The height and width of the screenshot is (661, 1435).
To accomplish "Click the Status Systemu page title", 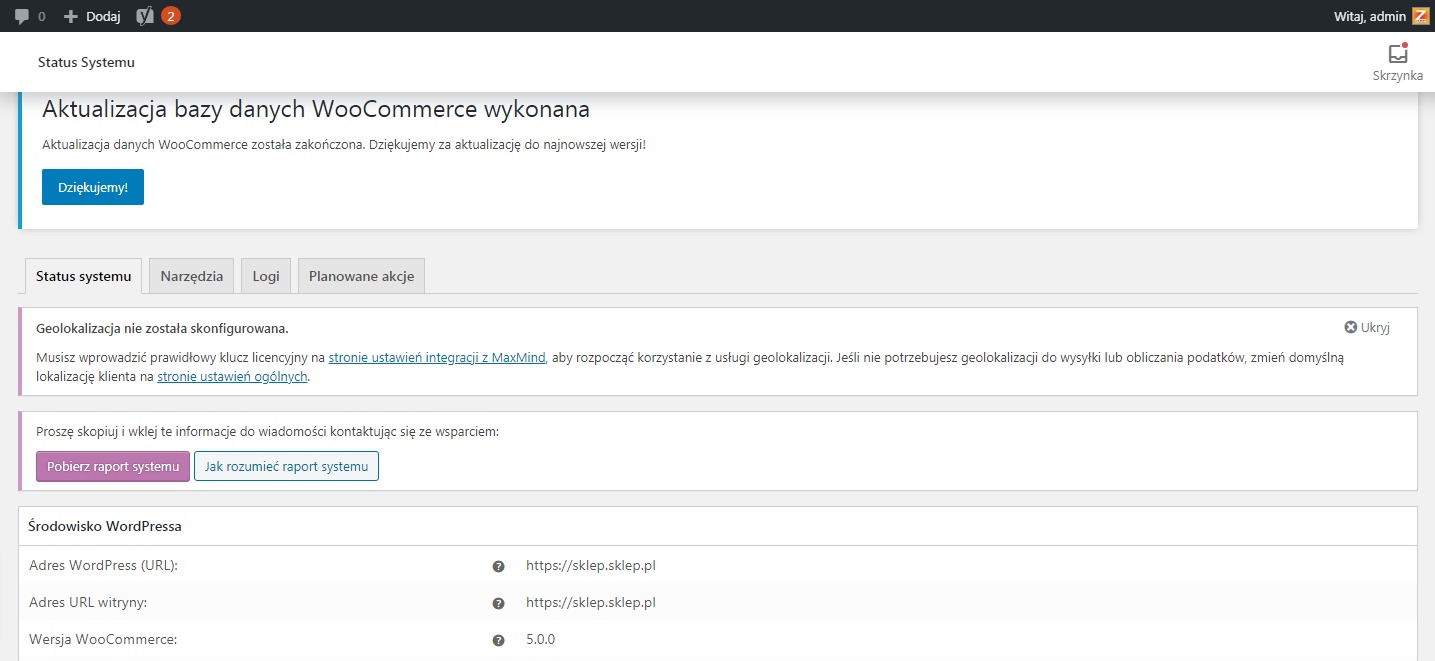I will (x=86, y=62).
